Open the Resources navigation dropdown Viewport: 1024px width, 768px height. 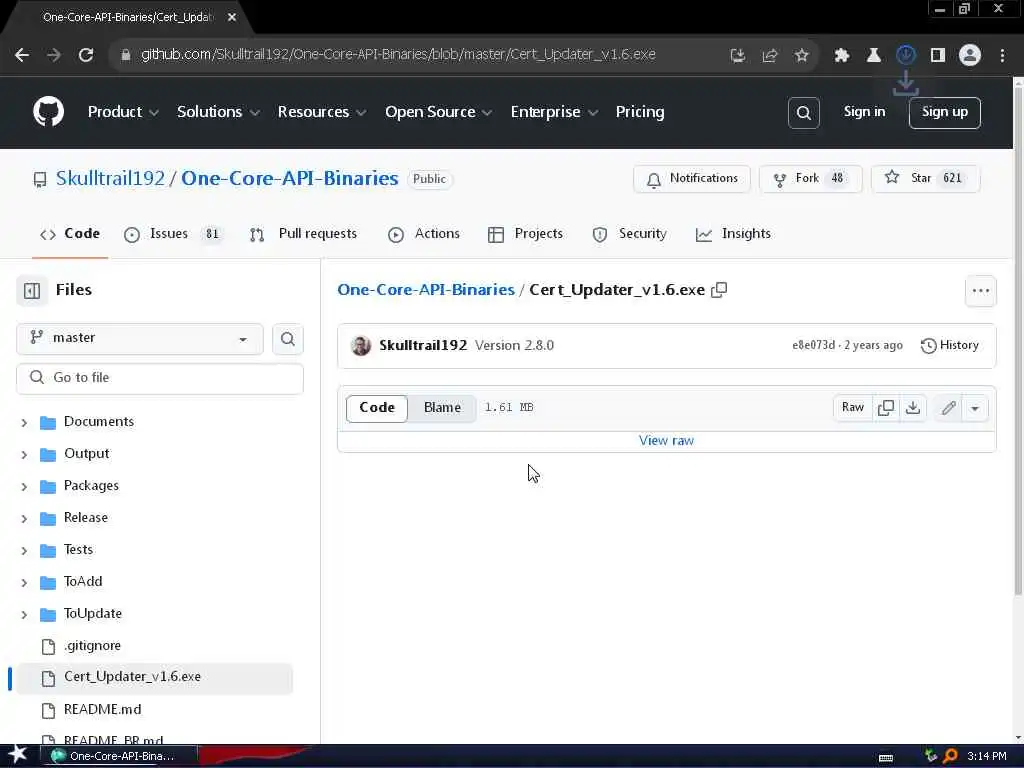[x=322, y=112]
